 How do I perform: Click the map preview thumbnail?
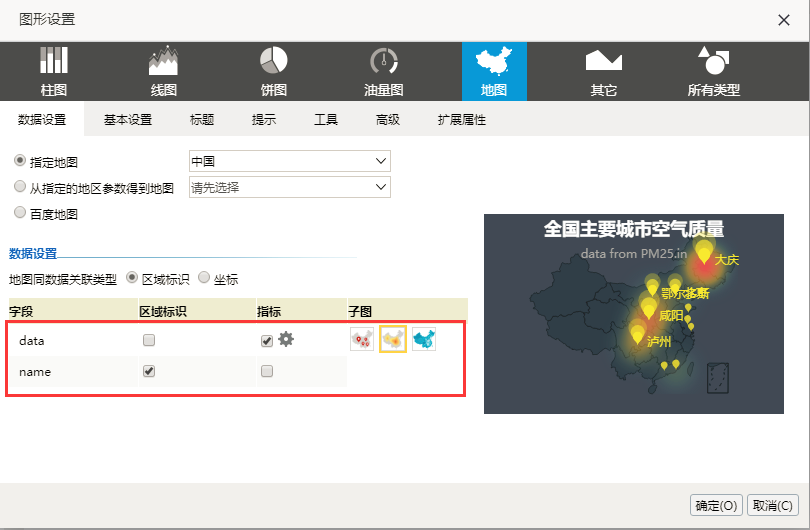tap(634, 314)
